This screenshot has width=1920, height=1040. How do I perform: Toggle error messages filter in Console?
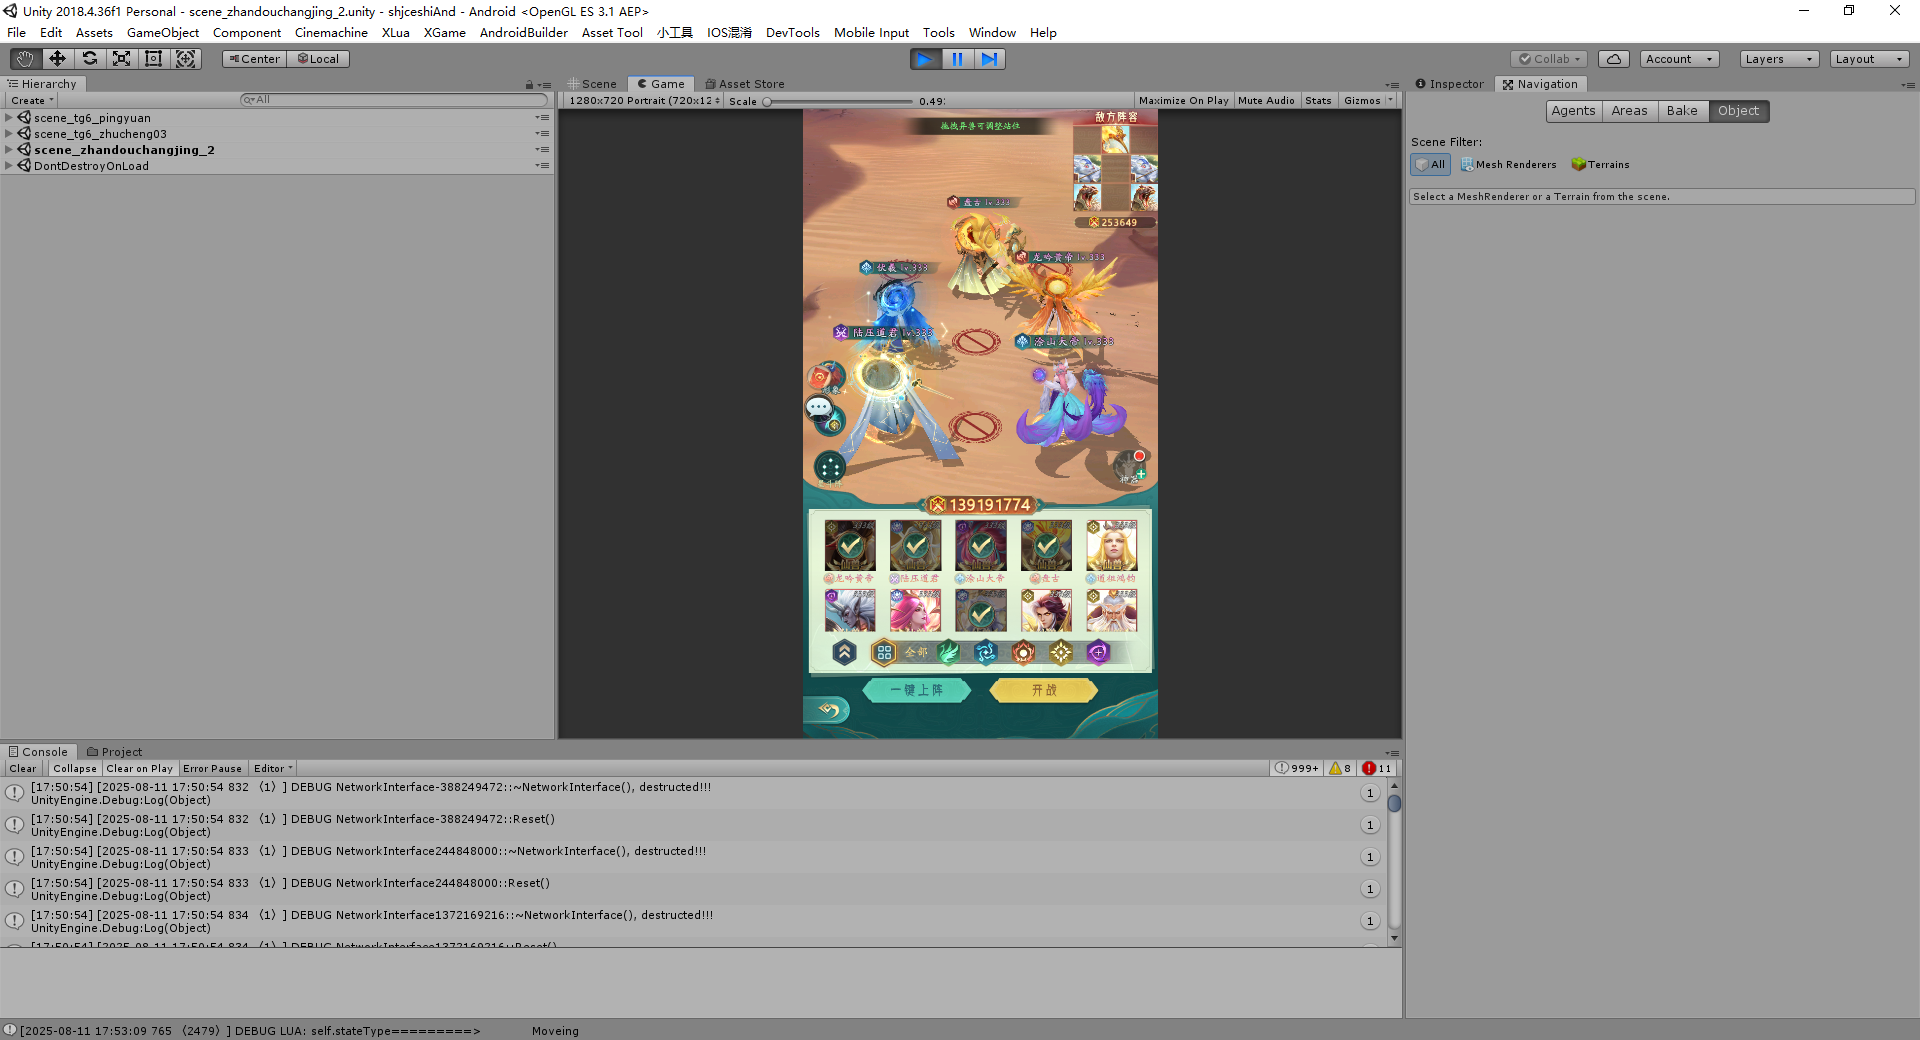coord(1377,769)
